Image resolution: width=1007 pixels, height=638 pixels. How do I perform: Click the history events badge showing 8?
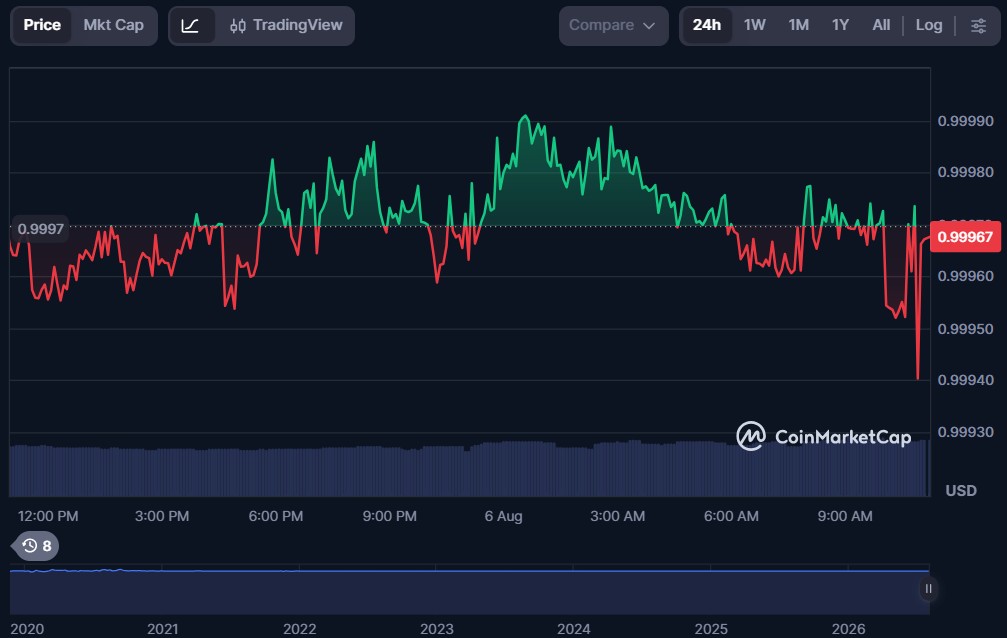(x=37, y=546)
